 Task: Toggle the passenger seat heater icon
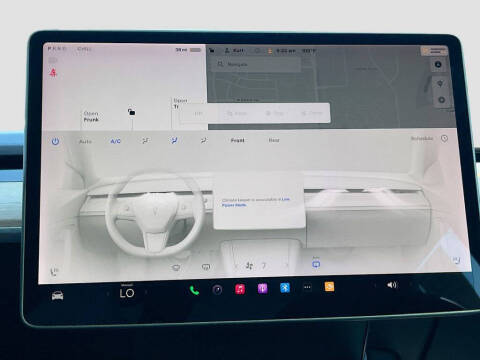pyautogui.click(x=456, y=260)
